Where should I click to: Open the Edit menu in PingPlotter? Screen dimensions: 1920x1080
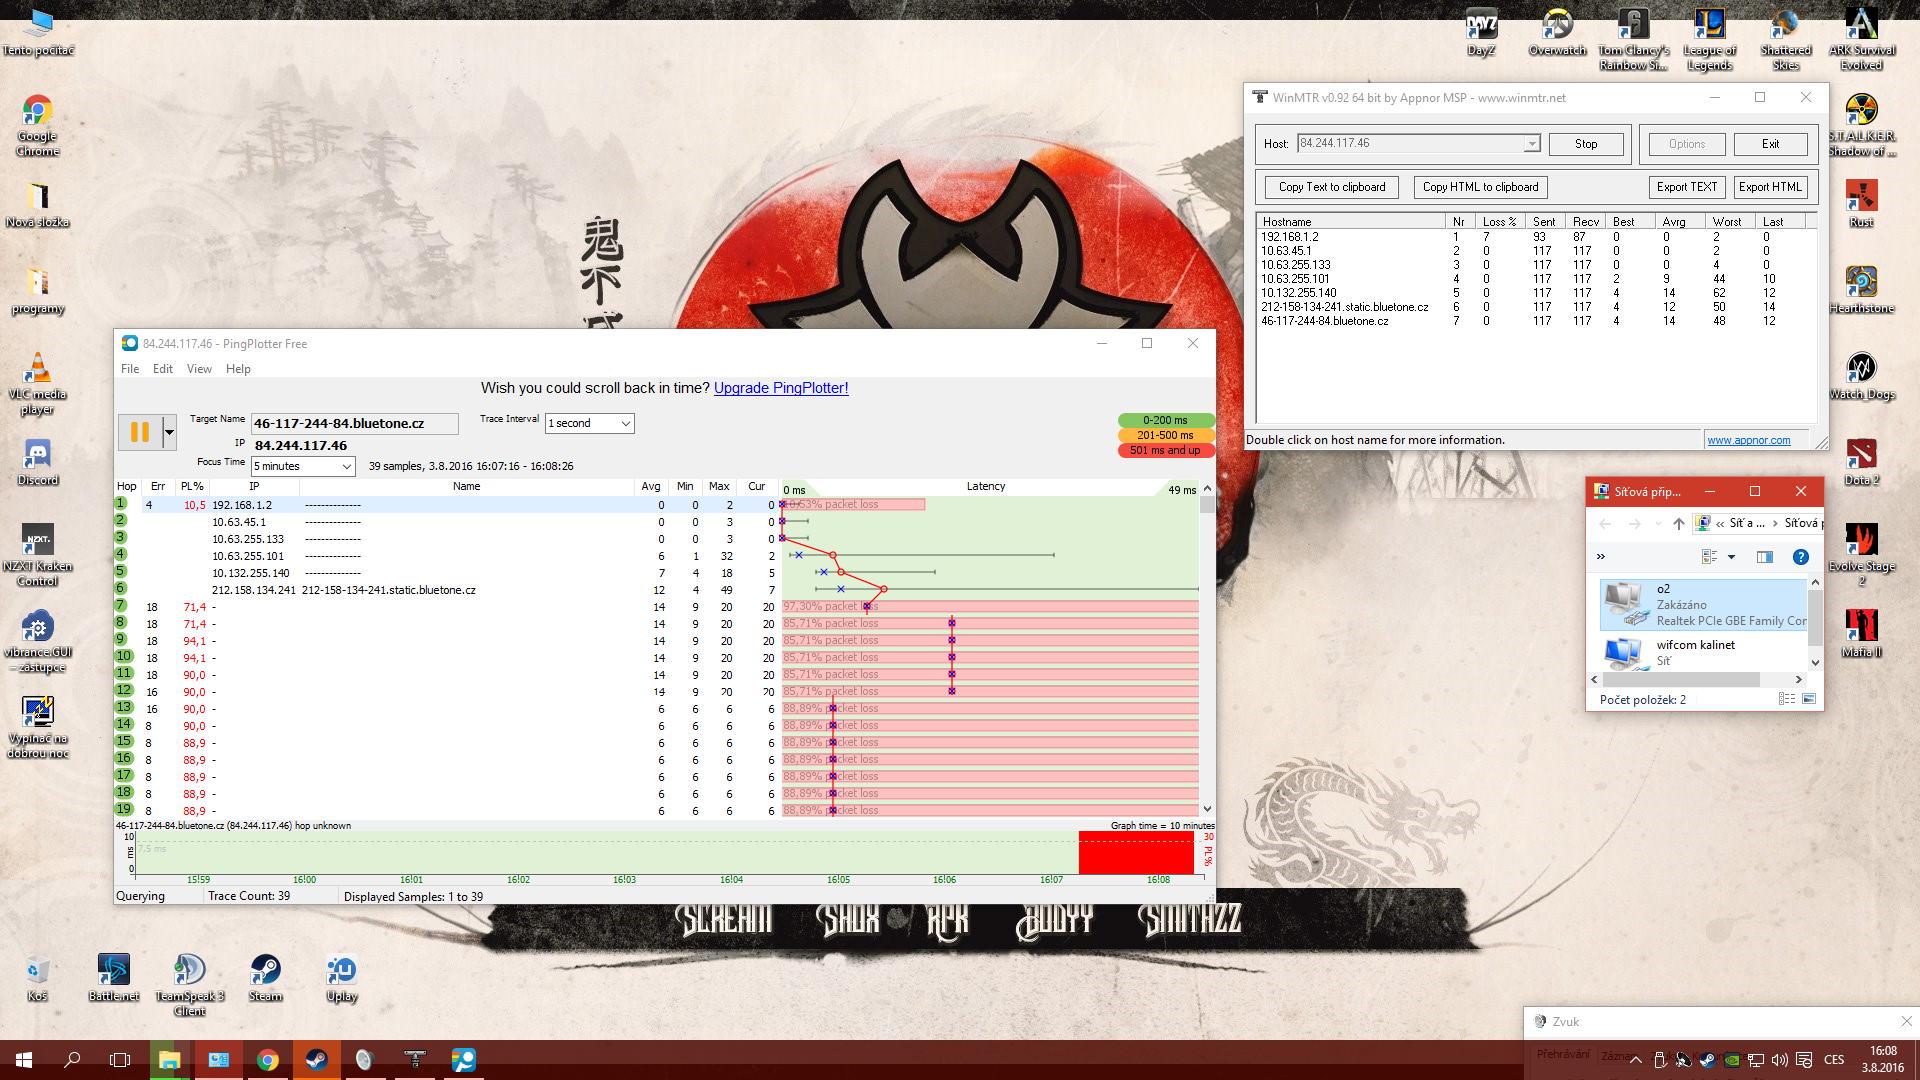pyautogui.click(x=162, y=369)
